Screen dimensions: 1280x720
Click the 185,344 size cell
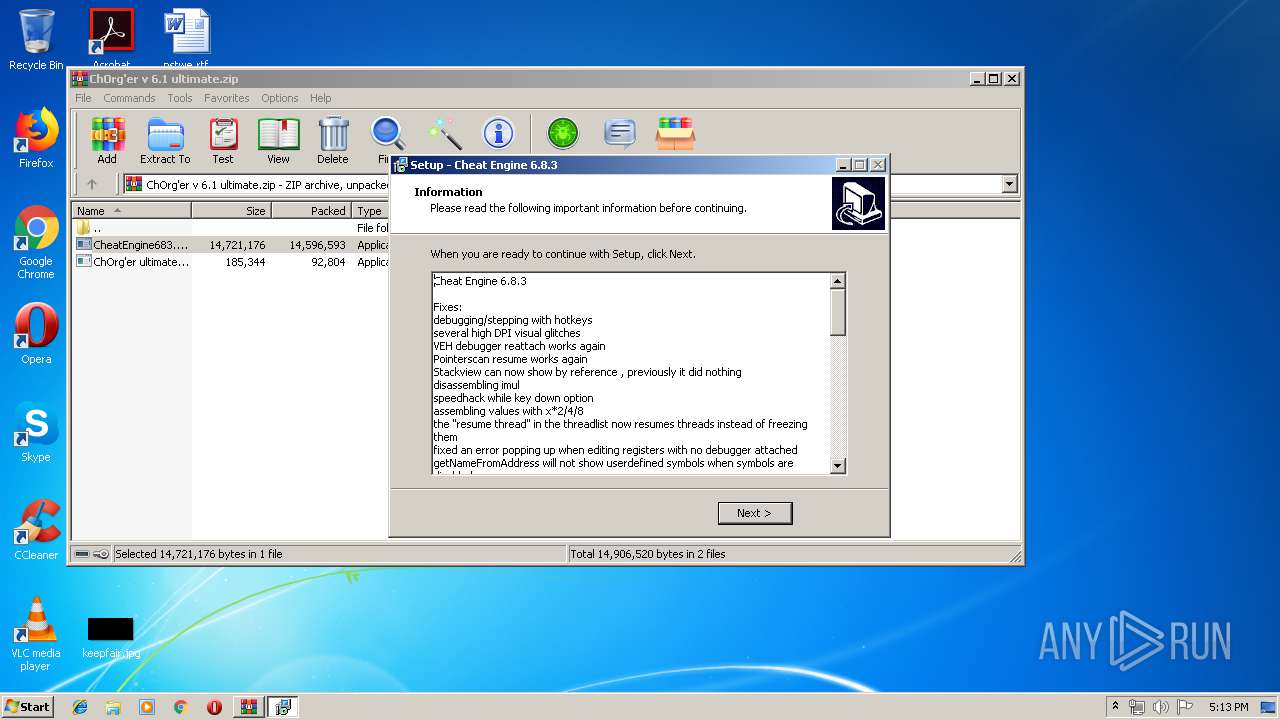pyautogui.click(x=244, y=262)
